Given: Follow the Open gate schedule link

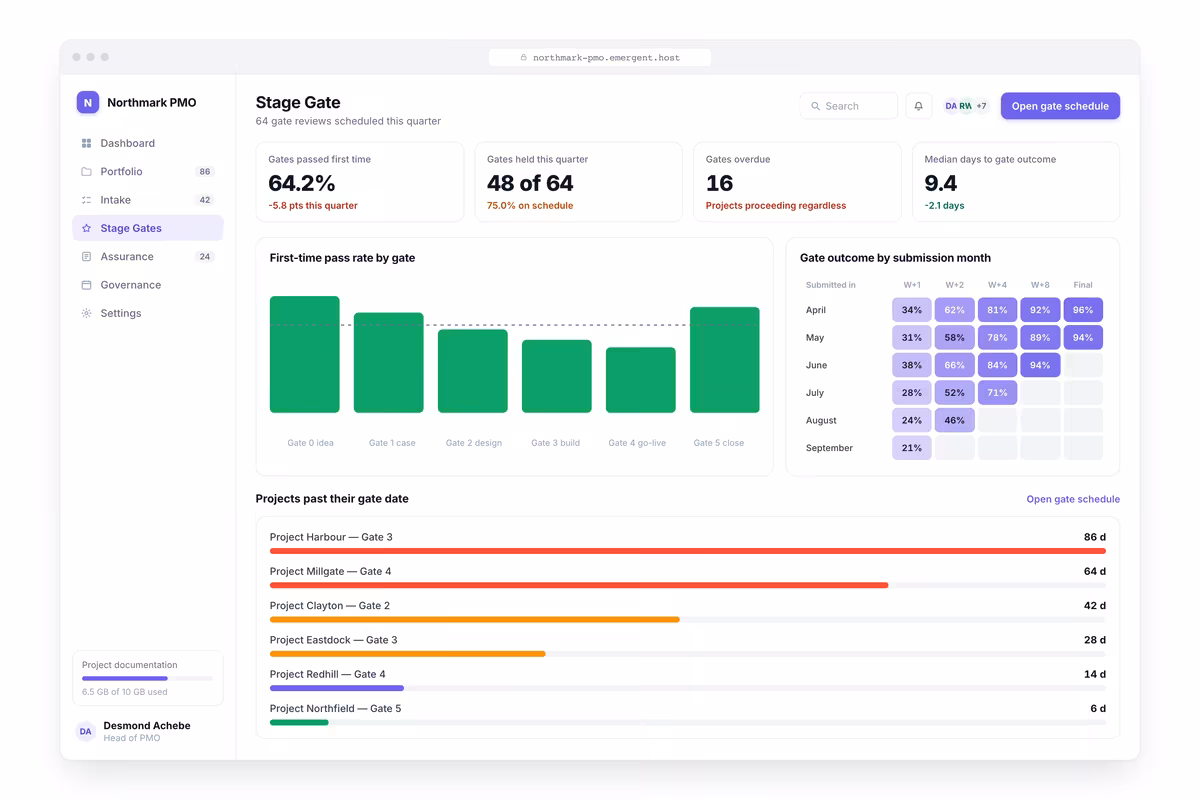Looking at the screenshot, I should pos(1073,499).
